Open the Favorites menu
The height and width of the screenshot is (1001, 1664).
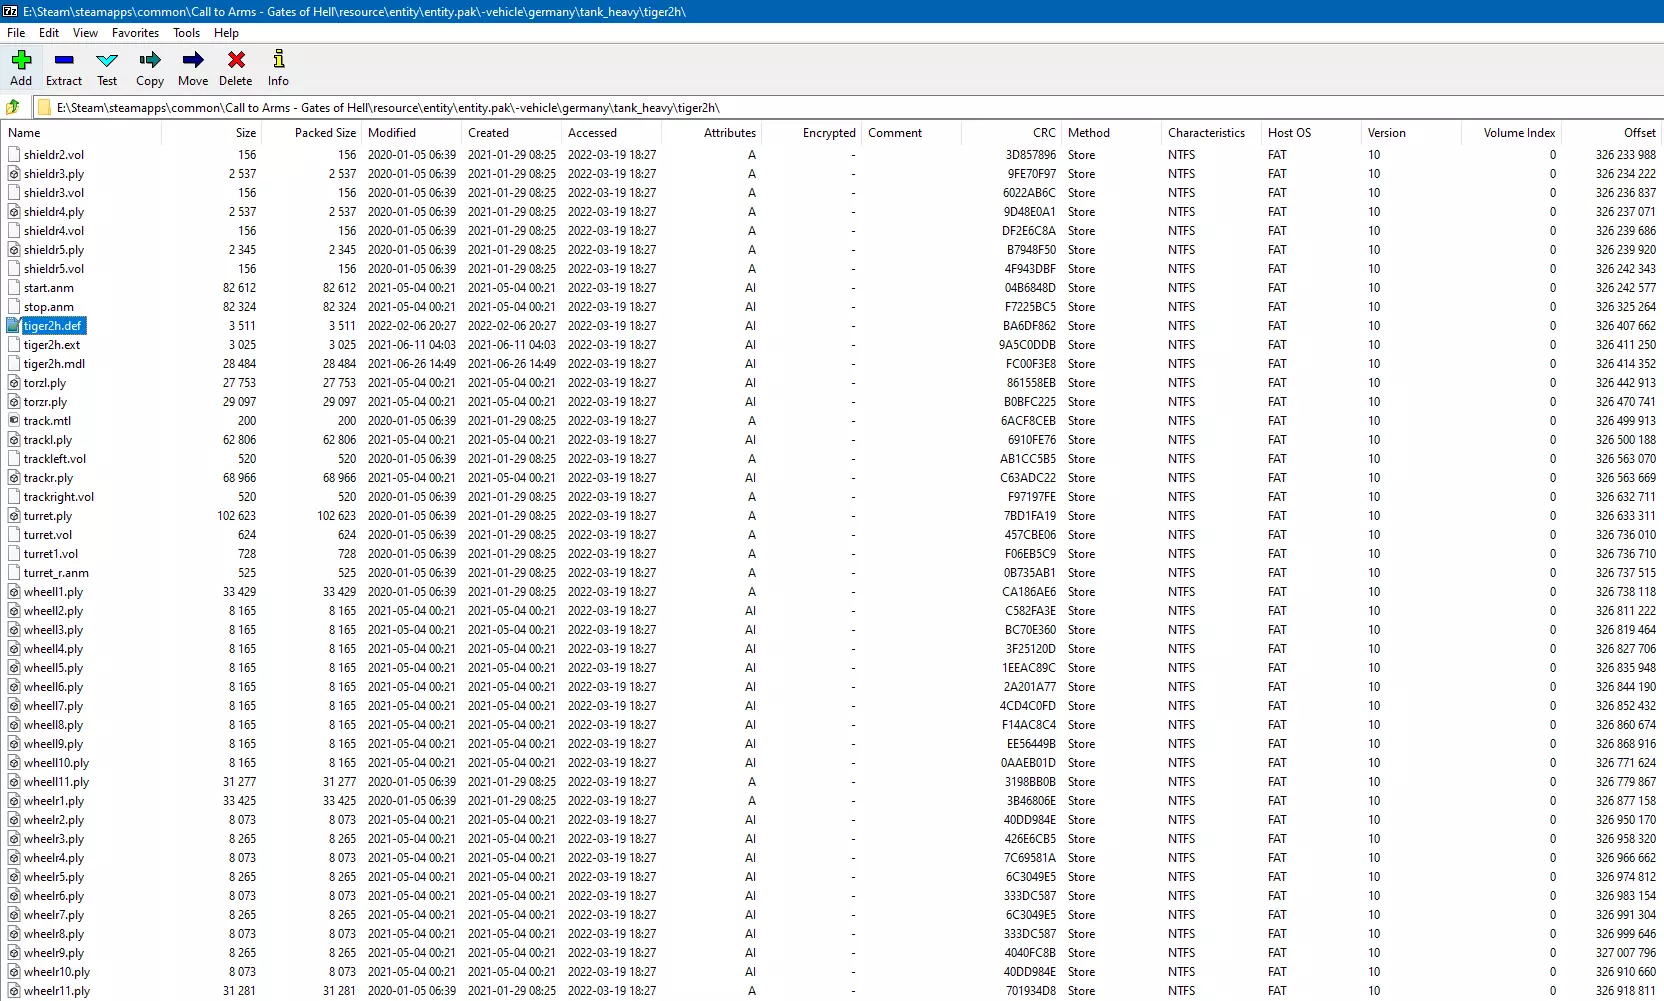(x=135, y=33)
